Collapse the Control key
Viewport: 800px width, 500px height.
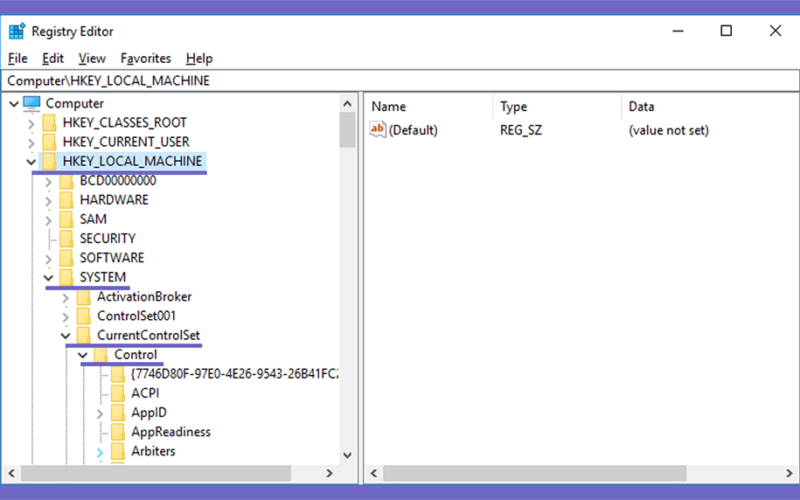pos(83,356)
